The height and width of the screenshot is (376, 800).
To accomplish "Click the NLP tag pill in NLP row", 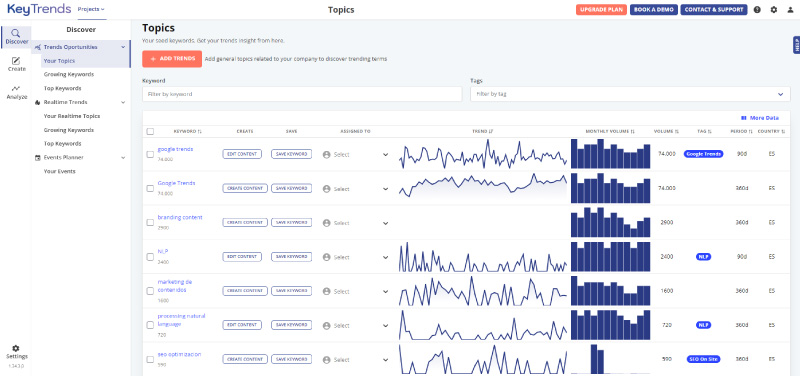I will tap(704, 257).
